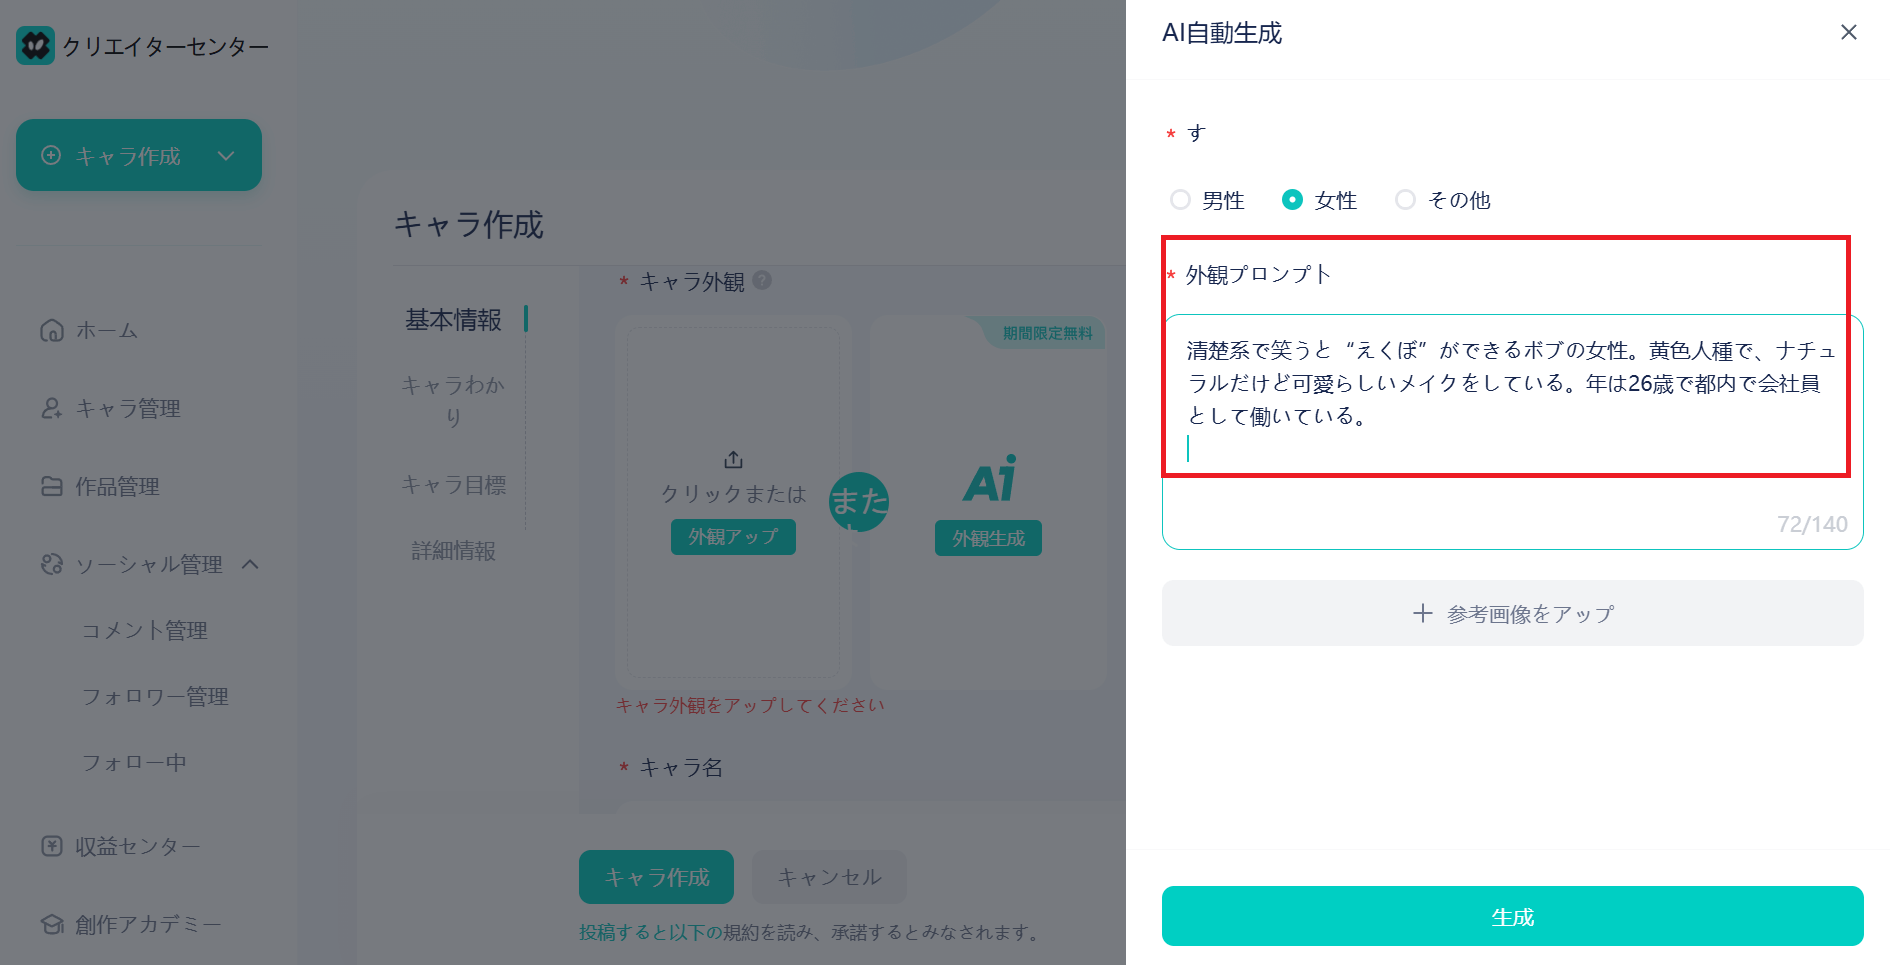Open 作品管理 from the sidebar
Viewport: 1890px width, 965px height.
tap(53, 487)
